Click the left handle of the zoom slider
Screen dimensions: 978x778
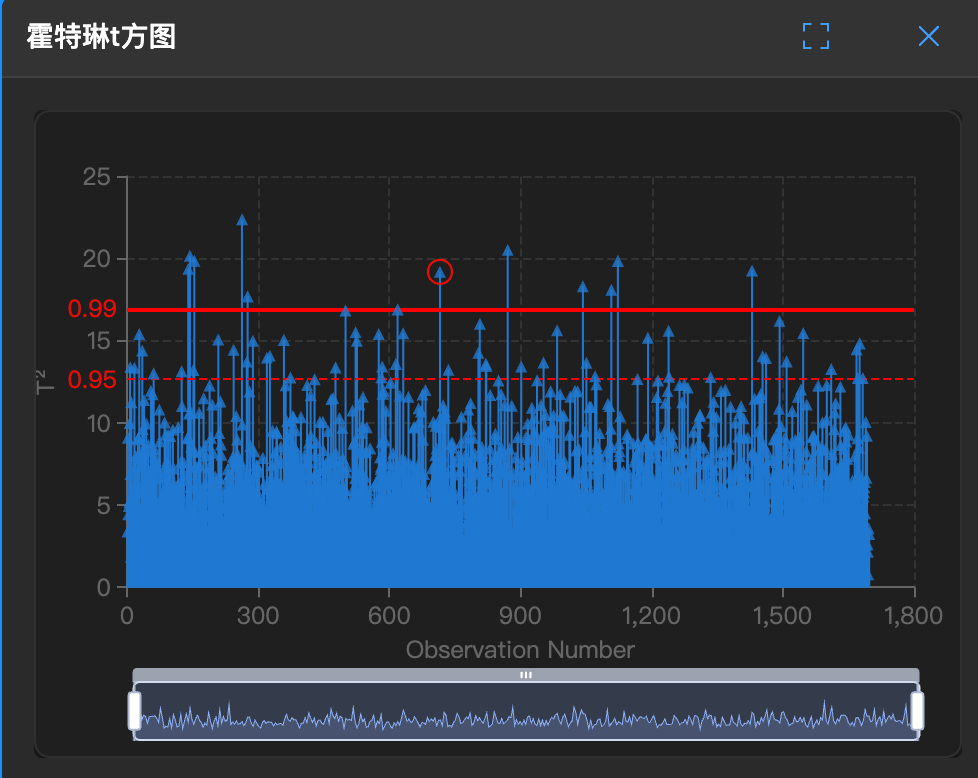(x=134, y=710)
